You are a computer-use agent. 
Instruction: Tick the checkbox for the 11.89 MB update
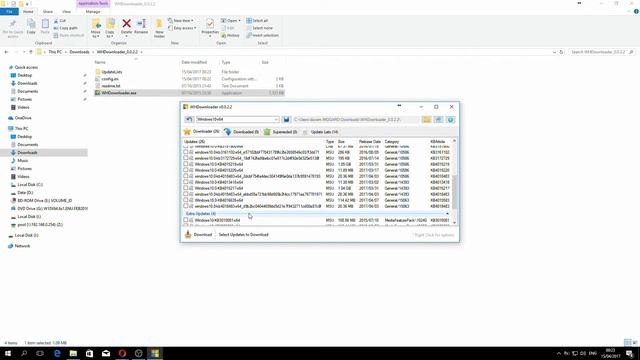tap(186, 170)
